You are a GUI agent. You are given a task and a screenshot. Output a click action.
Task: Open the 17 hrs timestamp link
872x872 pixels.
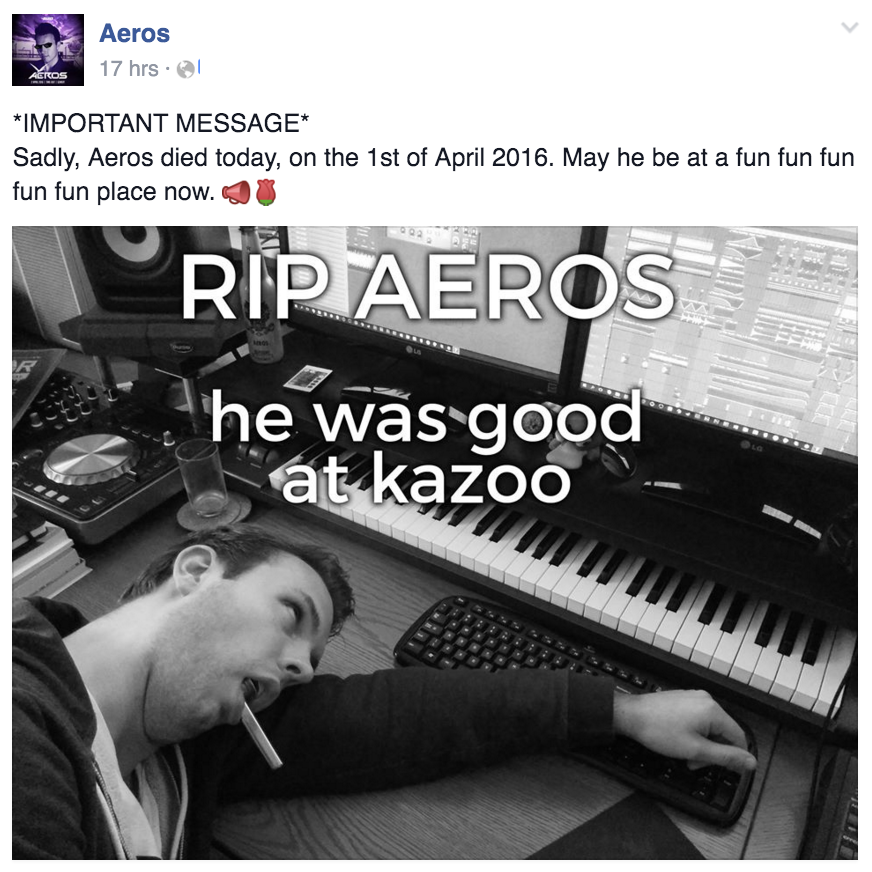129,68
